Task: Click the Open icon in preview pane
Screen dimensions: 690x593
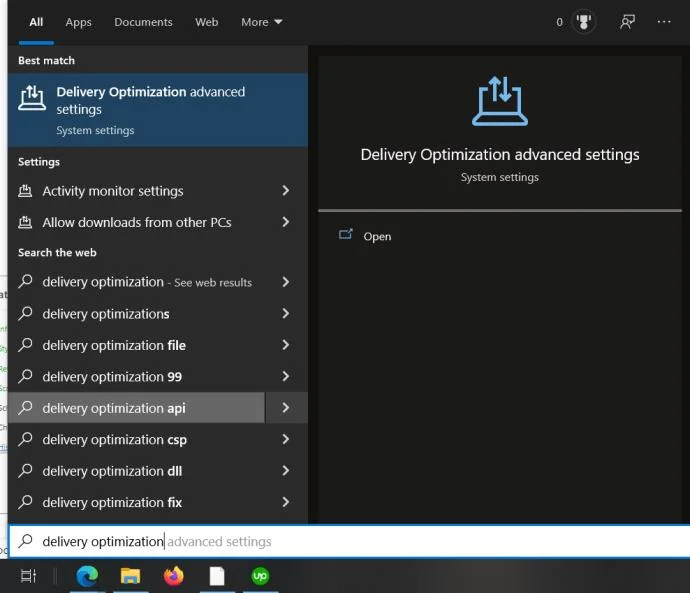Action: [x=346, y=234]
